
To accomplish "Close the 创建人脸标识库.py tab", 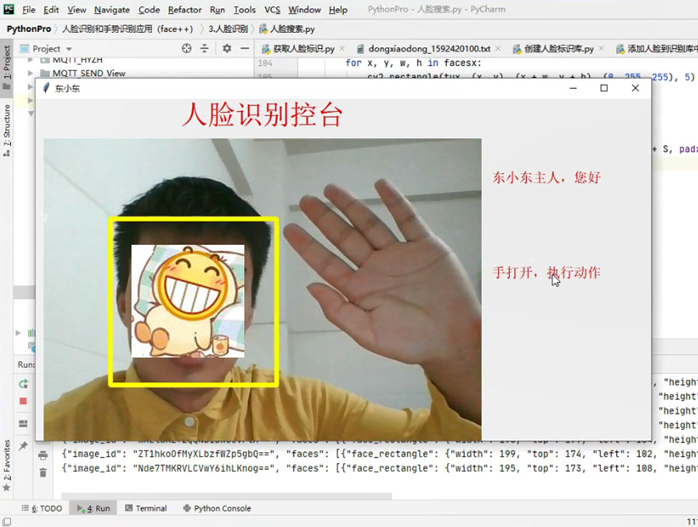I will click(x=601, y=48).
